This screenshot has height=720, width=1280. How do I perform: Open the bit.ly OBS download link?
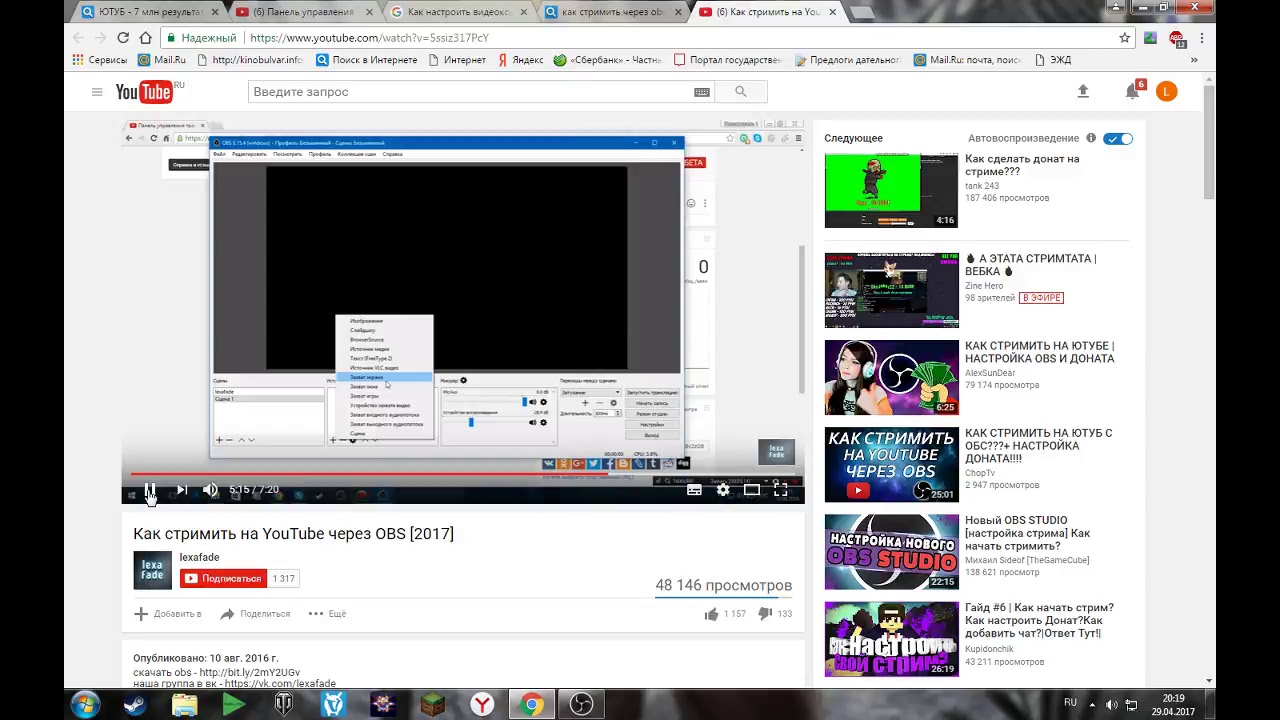(x=249, y=672)
